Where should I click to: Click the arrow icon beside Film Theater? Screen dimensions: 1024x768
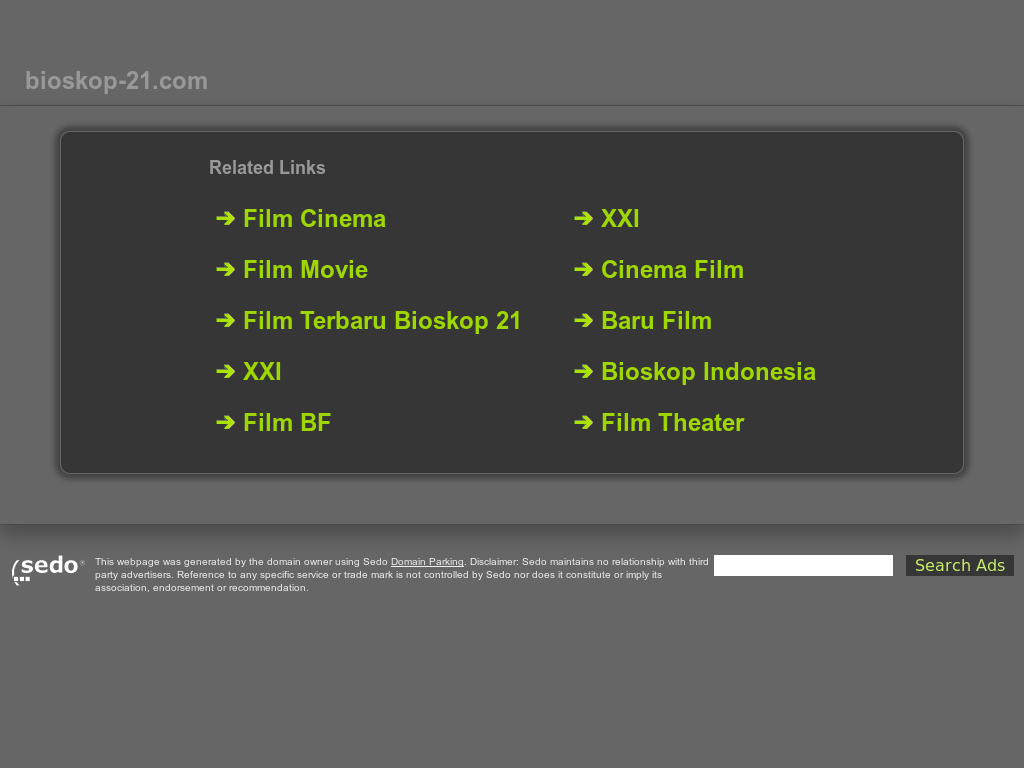click(x=583, y=423)
